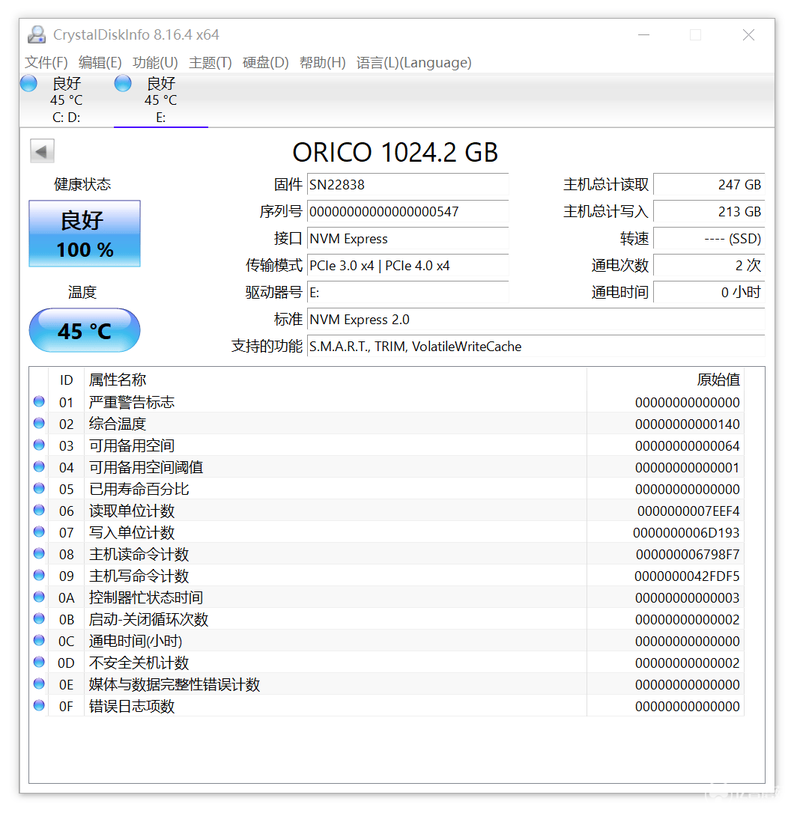Click the 45 °C temperature button
Viewport: 800px width, 816px height.
coord(85,330)
